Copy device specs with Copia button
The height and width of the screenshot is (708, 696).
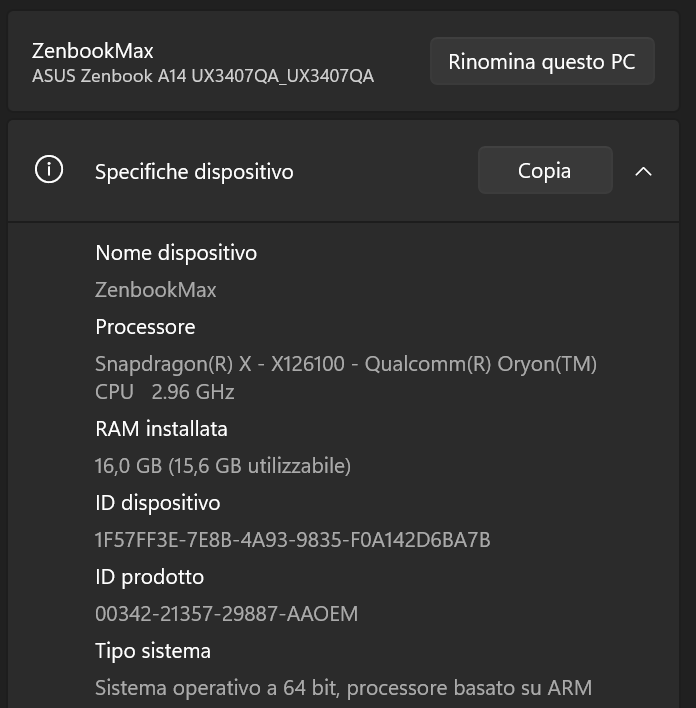tap(545, 170)
